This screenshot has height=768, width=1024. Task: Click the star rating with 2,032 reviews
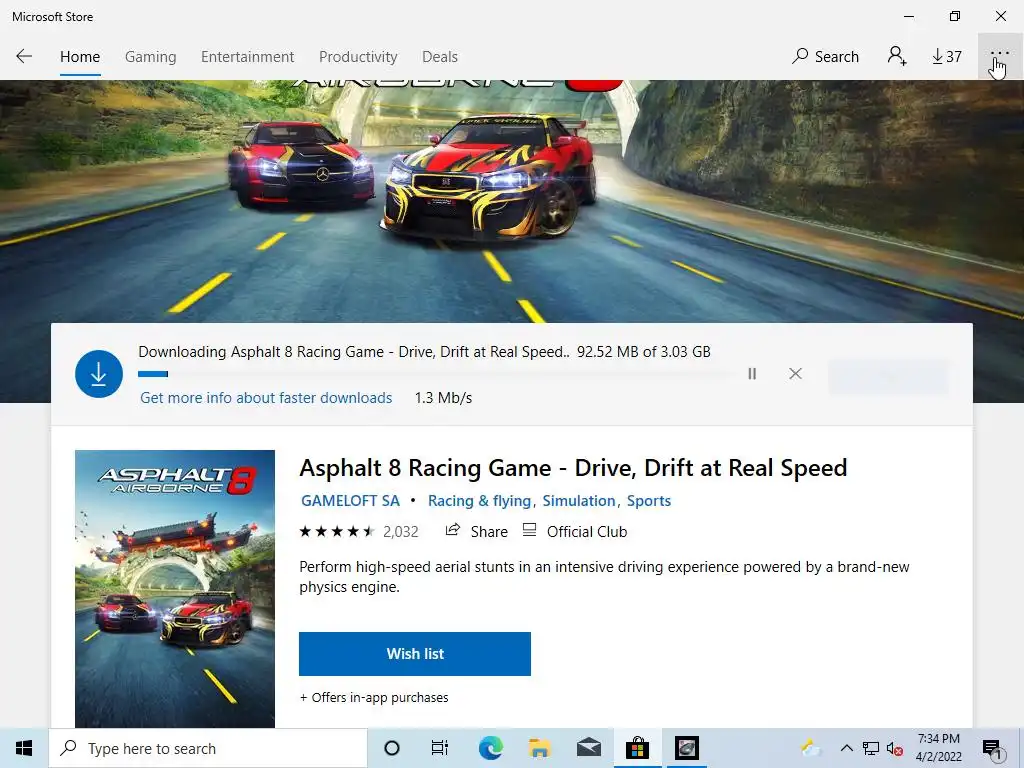[x=359, y=532]
